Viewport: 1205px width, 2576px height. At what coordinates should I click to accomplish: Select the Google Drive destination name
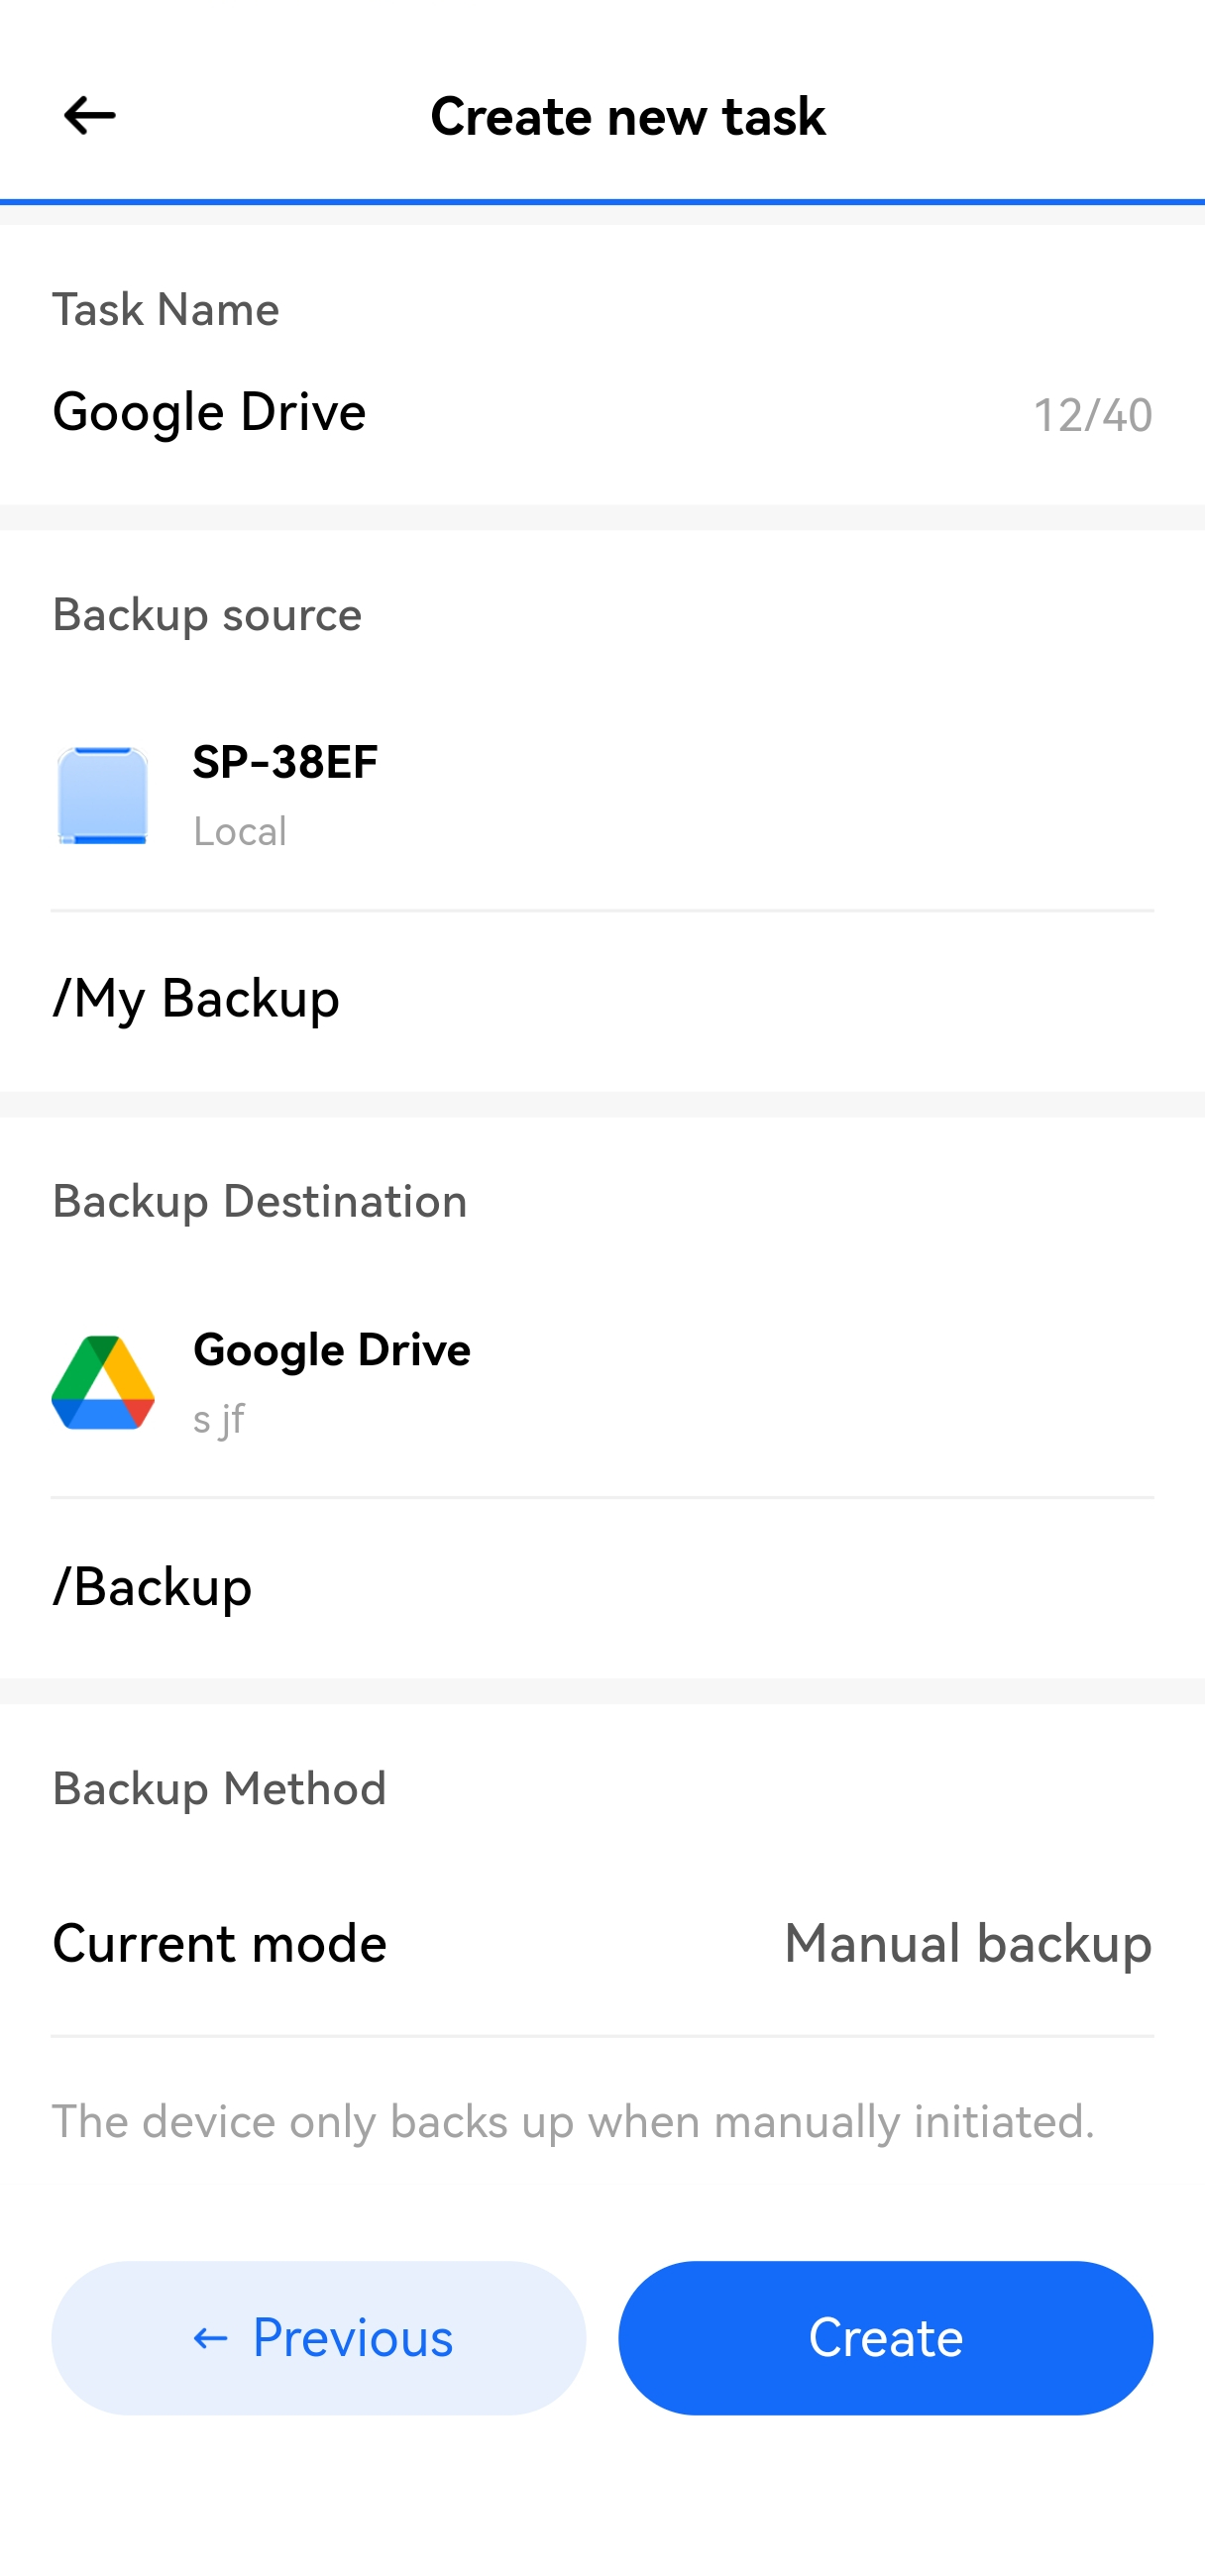[331, 1350]
